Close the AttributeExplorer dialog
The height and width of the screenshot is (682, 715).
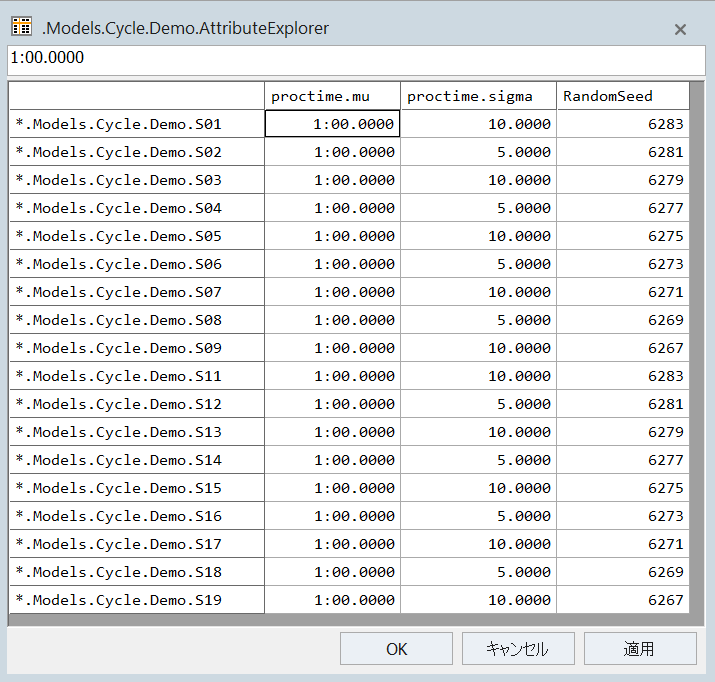[680, 30]
